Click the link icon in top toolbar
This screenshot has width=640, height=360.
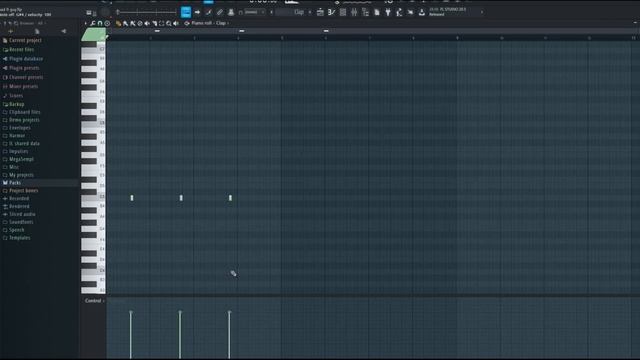click(220, 12)
